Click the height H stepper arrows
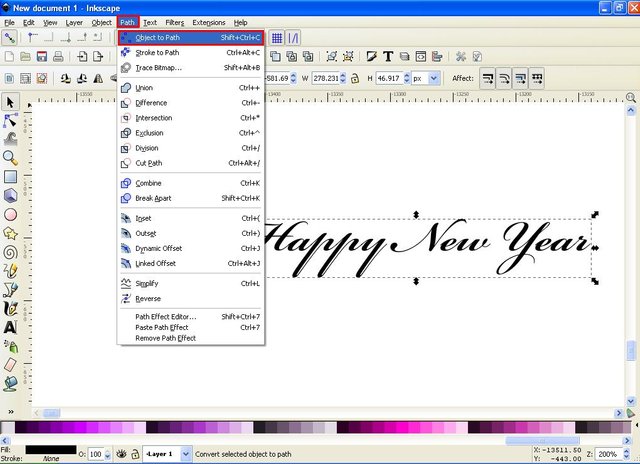The width and height of the screenshot is (640, 464). point(407,78)
